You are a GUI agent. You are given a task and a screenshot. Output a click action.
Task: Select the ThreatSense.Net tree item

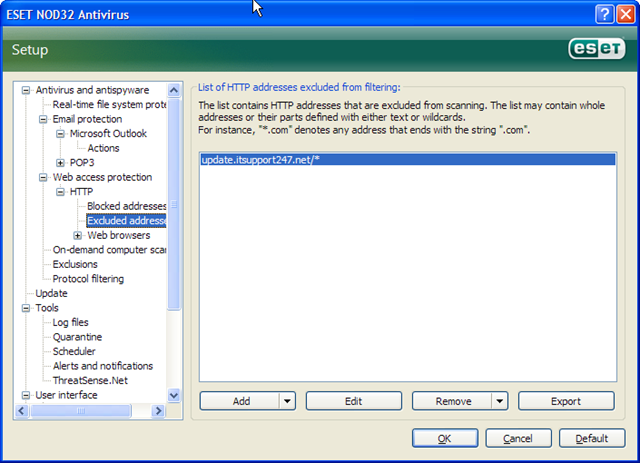pos(90,381)
